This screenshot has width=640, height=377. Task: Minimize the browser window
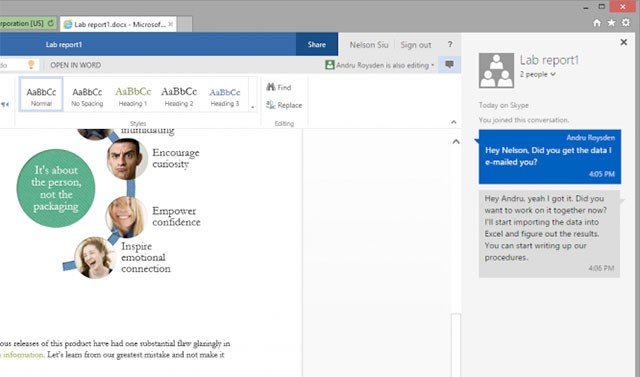pos(586,7)
